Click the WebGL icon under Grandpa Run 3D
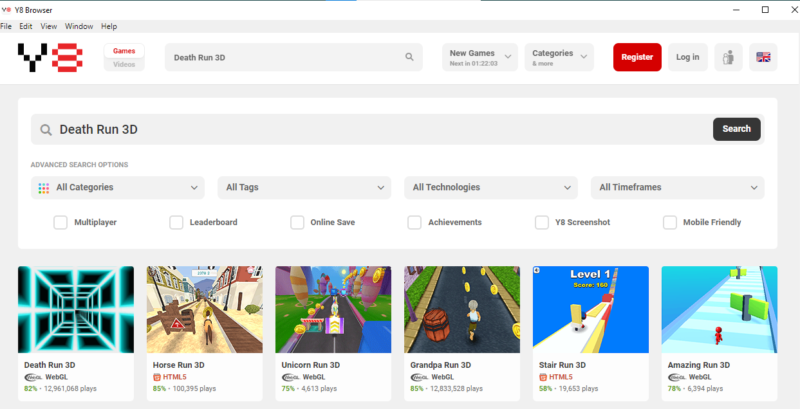The width and height of the screenshot is (800, 409). pos(419,377)
